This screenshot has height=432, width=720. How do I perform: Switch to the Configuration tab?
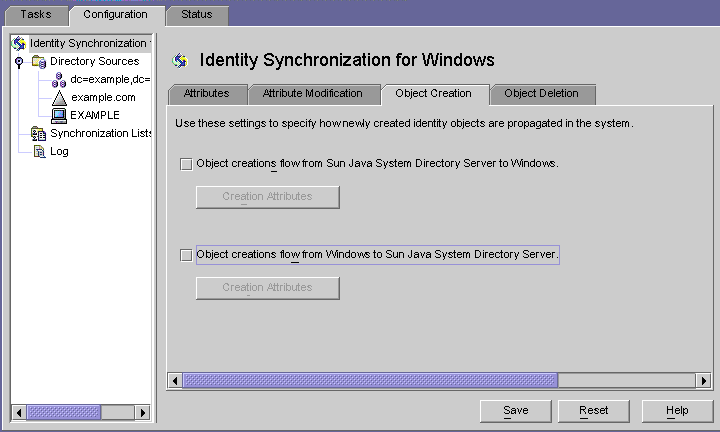pyautogui.click(x=116, y=15)
